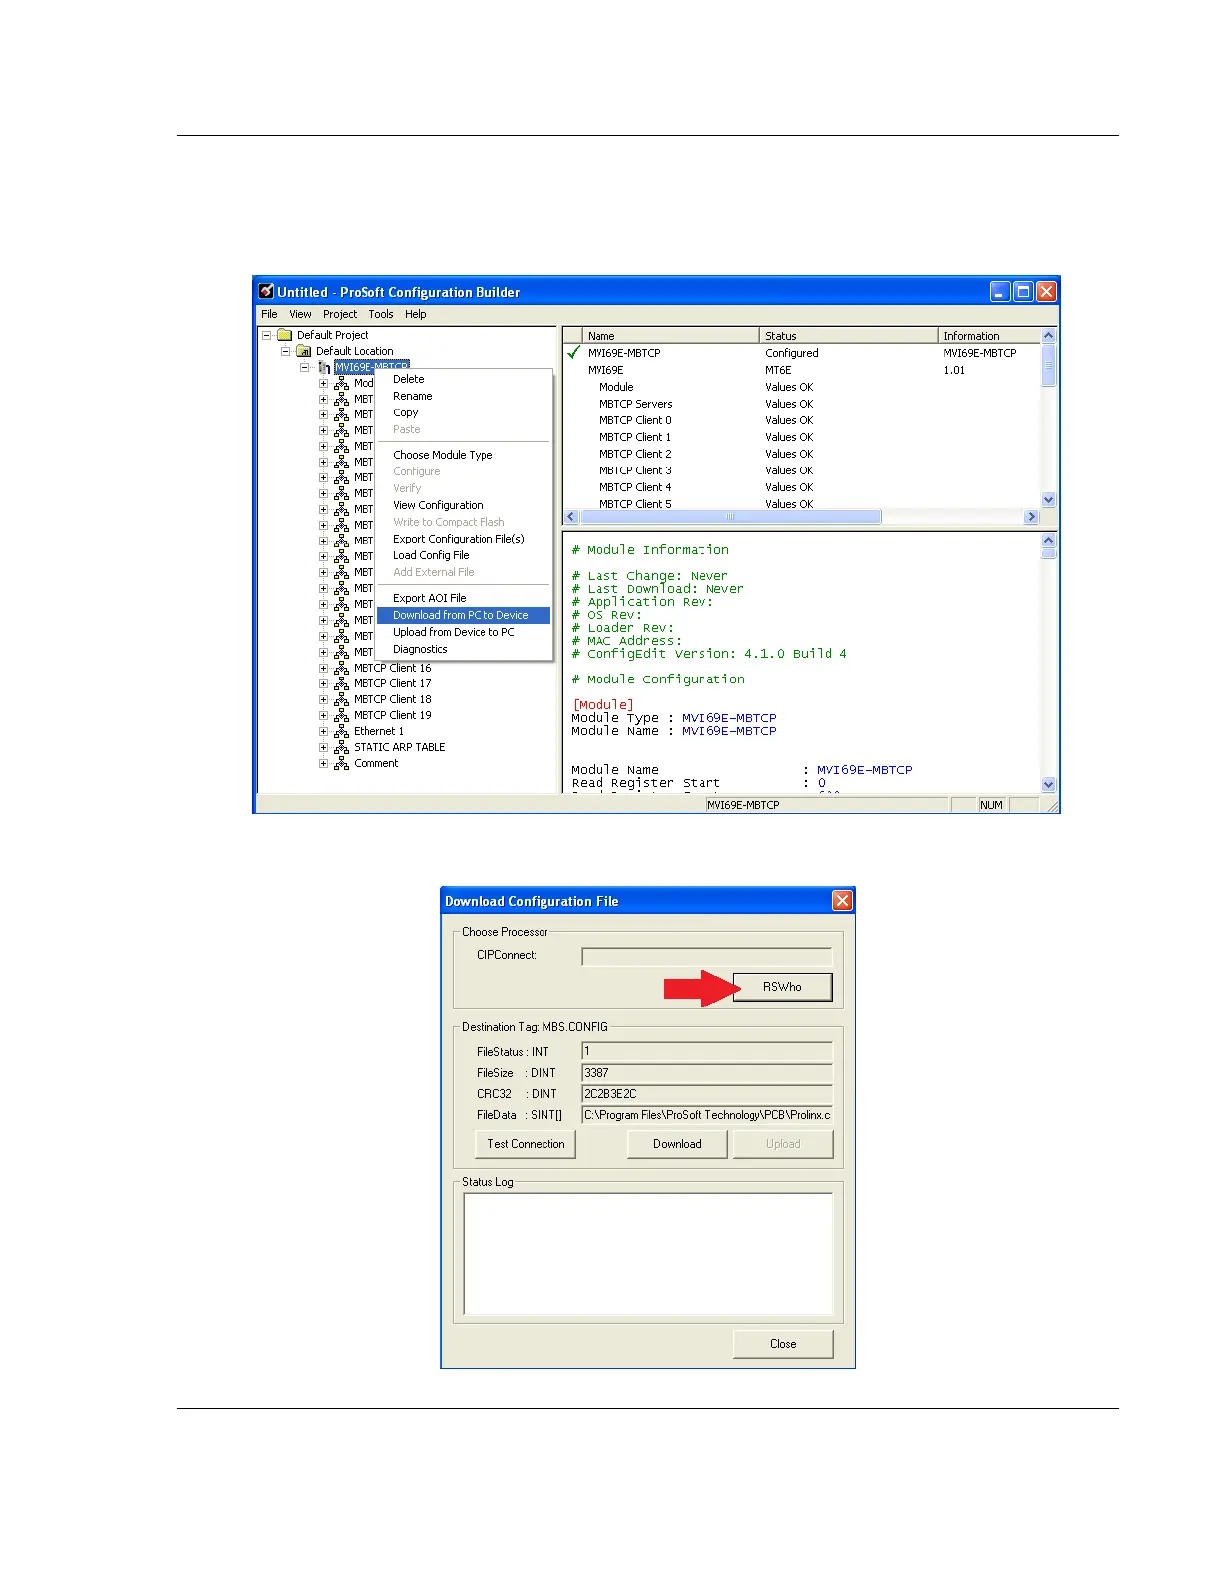
Task: Click the CRC32 value field
Action: pyautogui.click(x=707, y=1094)
